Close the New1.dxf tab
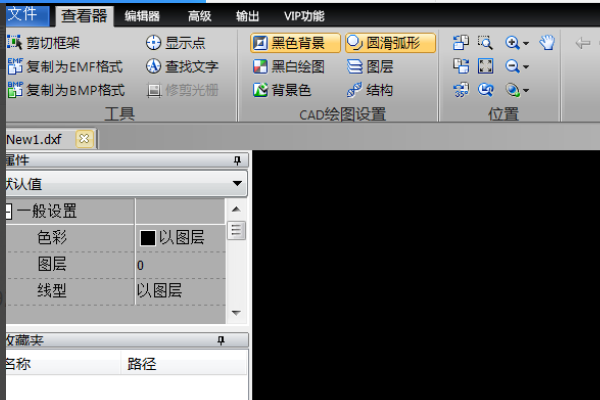Viewport: 600px width, 400px height. click(84, 139)
